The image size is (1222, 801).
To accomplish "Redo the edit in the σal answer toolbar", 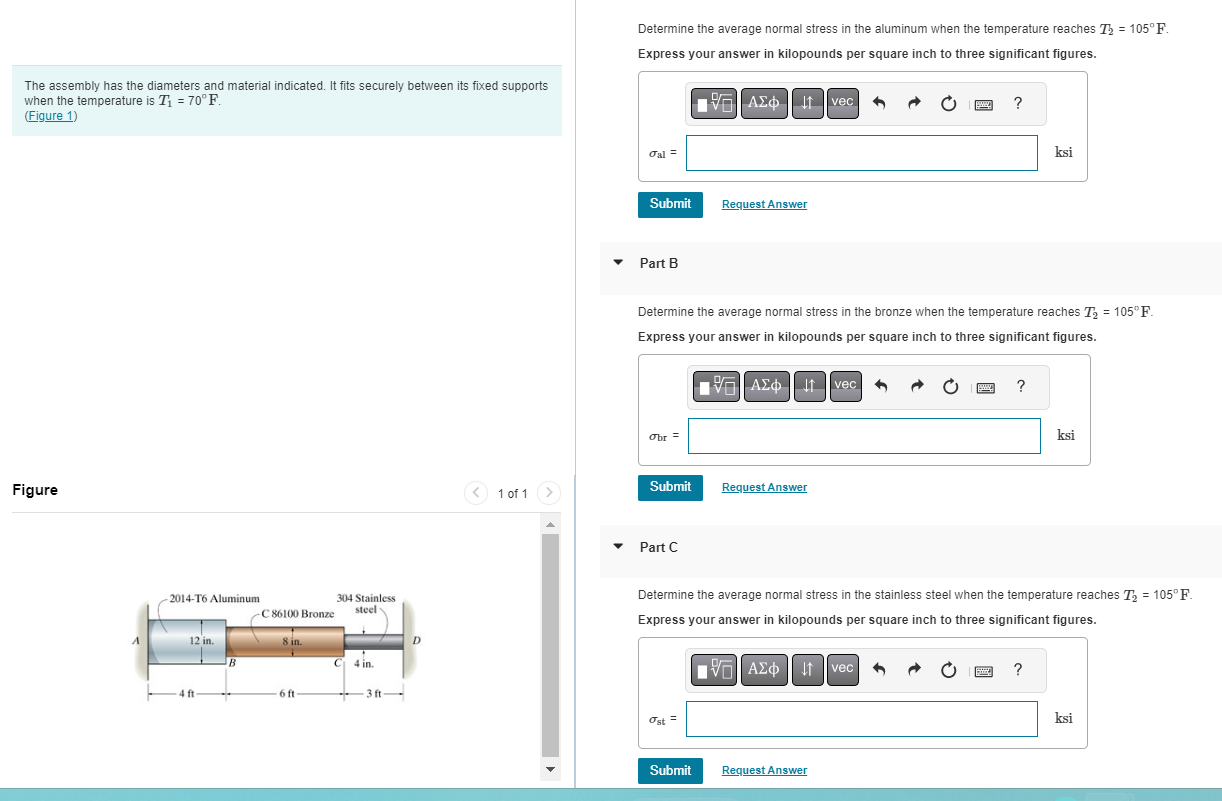I will coord(914,103).
